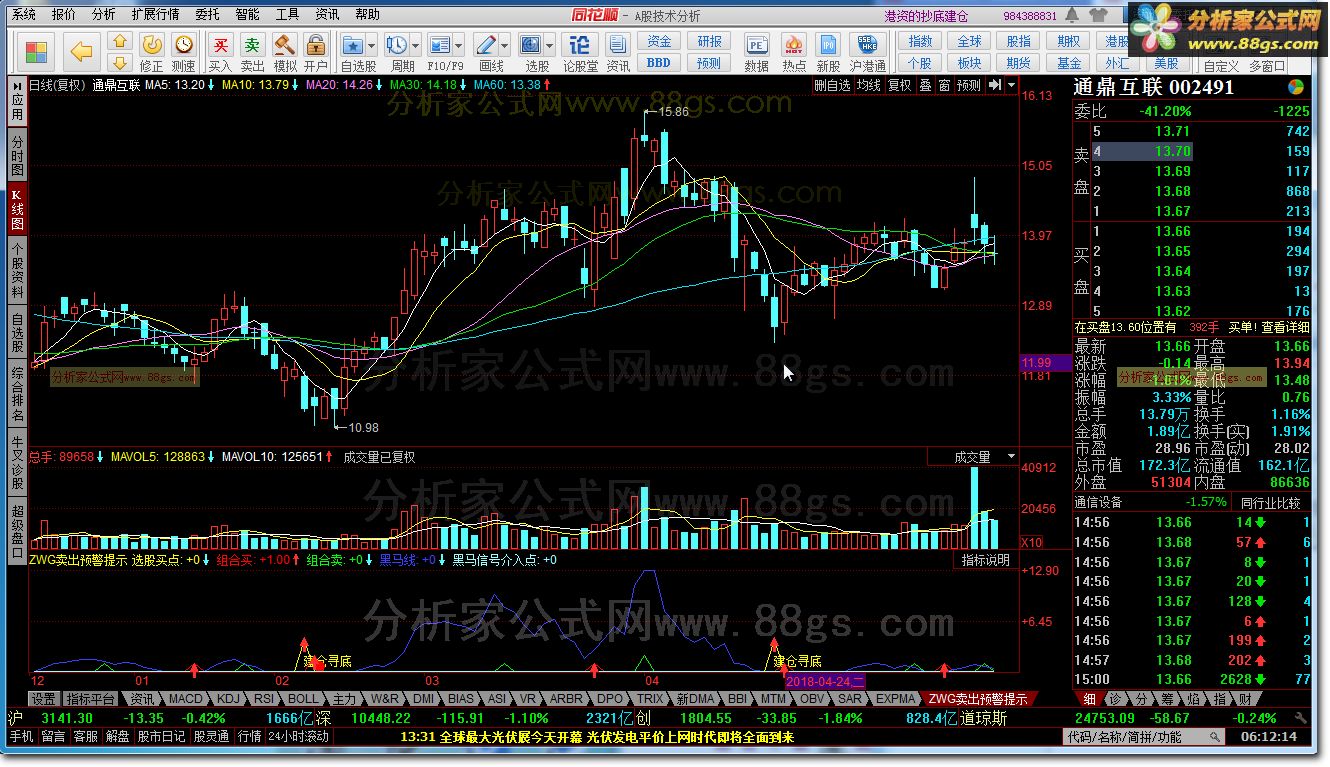1330x767 pixels.
Task: Select the 个股资料 sidebar tab
Action: tap(17, 270)
